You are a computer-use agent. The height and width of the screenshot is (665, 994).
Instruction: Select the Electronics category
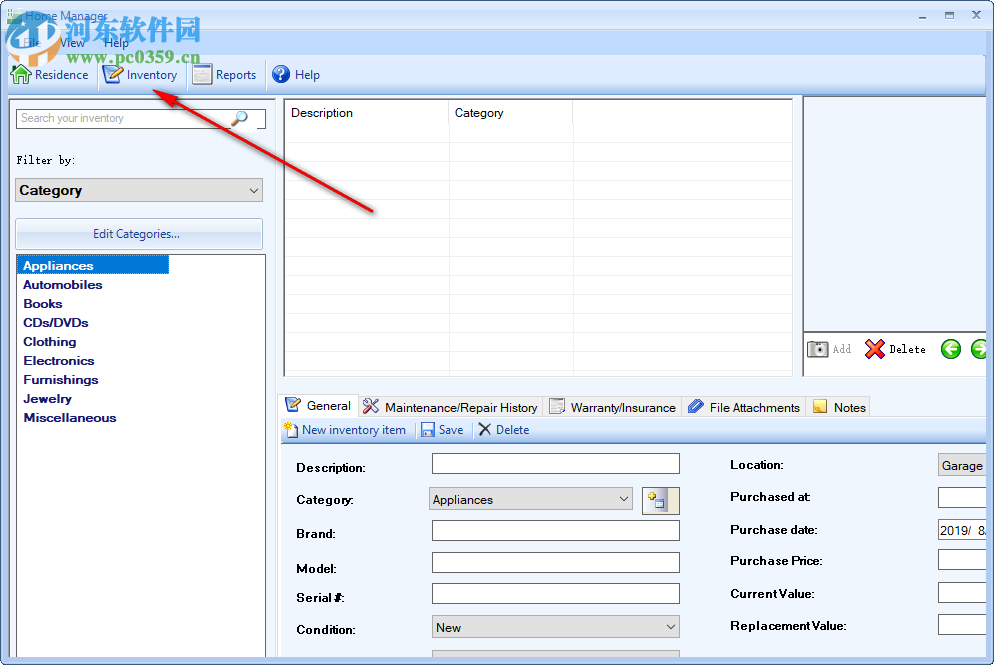[58, 360]
